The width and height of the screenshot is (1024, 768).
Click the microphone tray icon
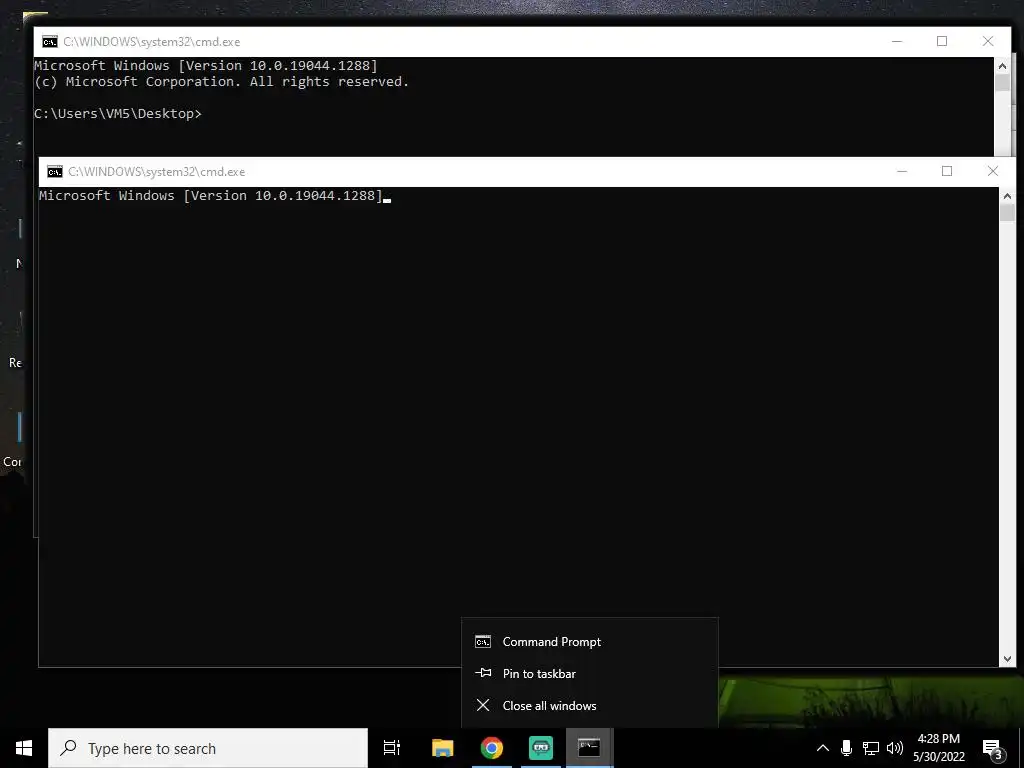846,748
